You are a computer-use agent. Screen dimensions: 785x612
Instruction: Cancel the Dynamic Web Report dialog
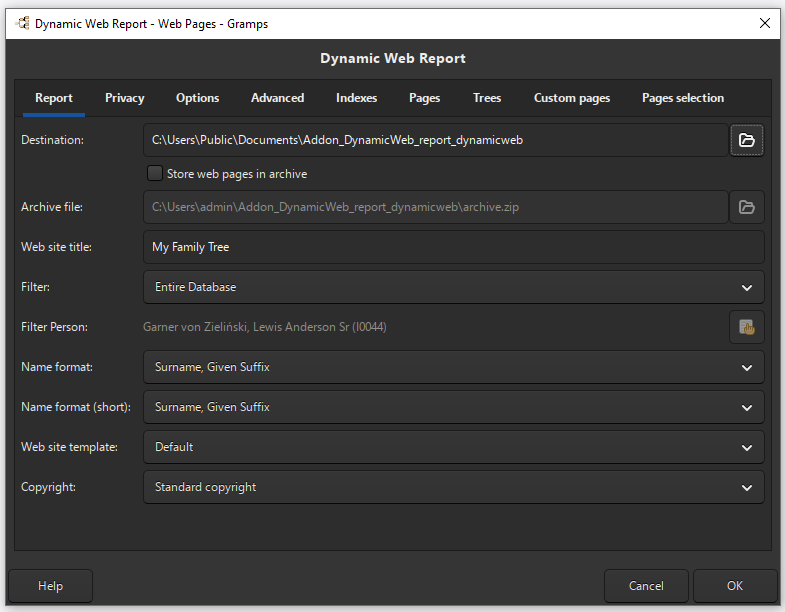[x=646, y=586]
